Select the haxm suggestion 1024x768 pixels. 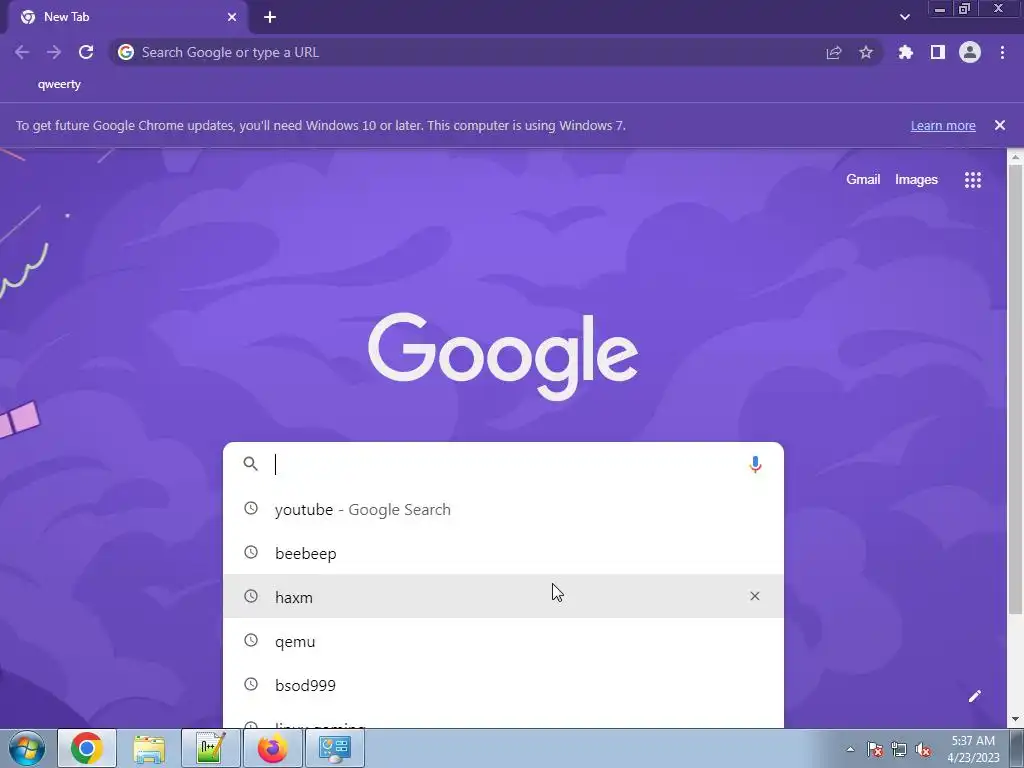[x=503, y=596]
